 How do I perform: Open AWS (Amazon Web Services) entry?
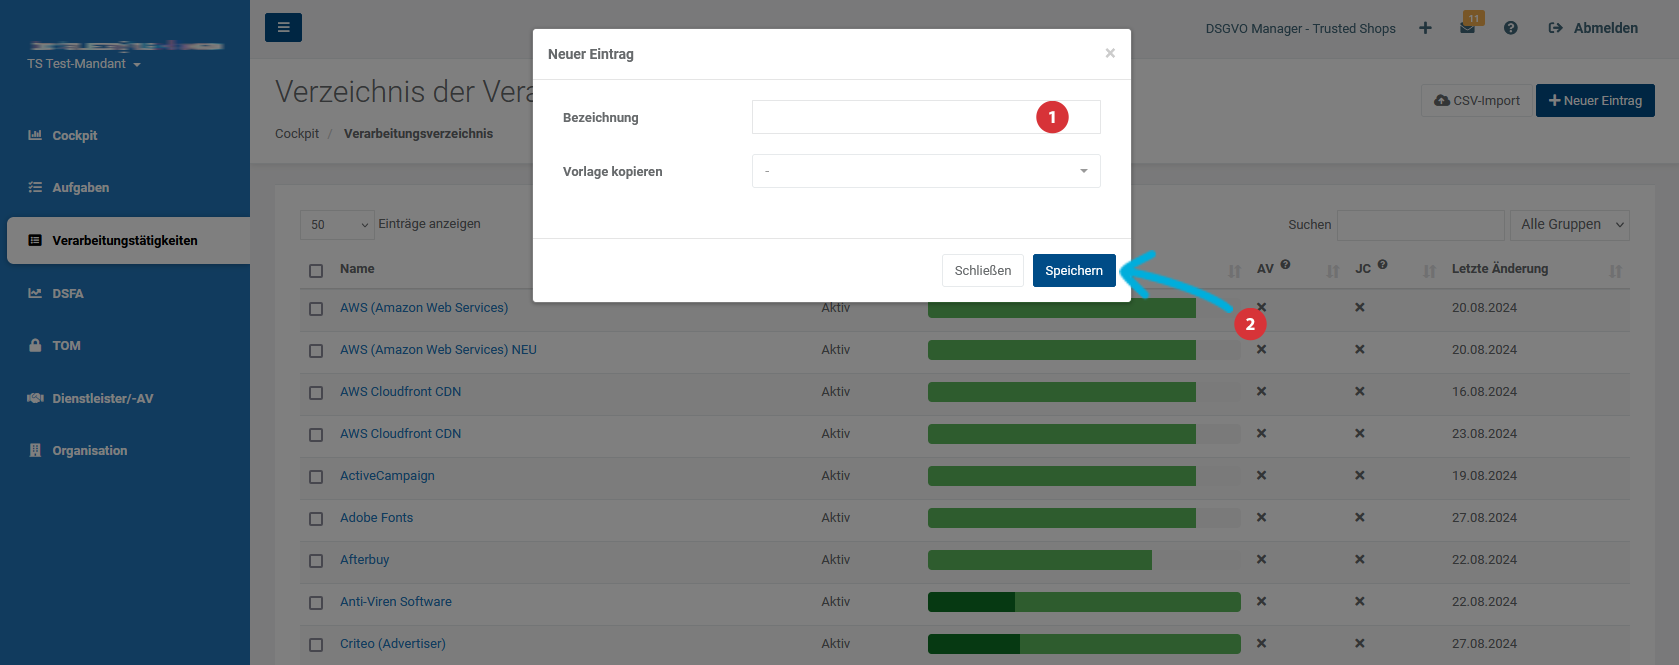tap(424, 307)
